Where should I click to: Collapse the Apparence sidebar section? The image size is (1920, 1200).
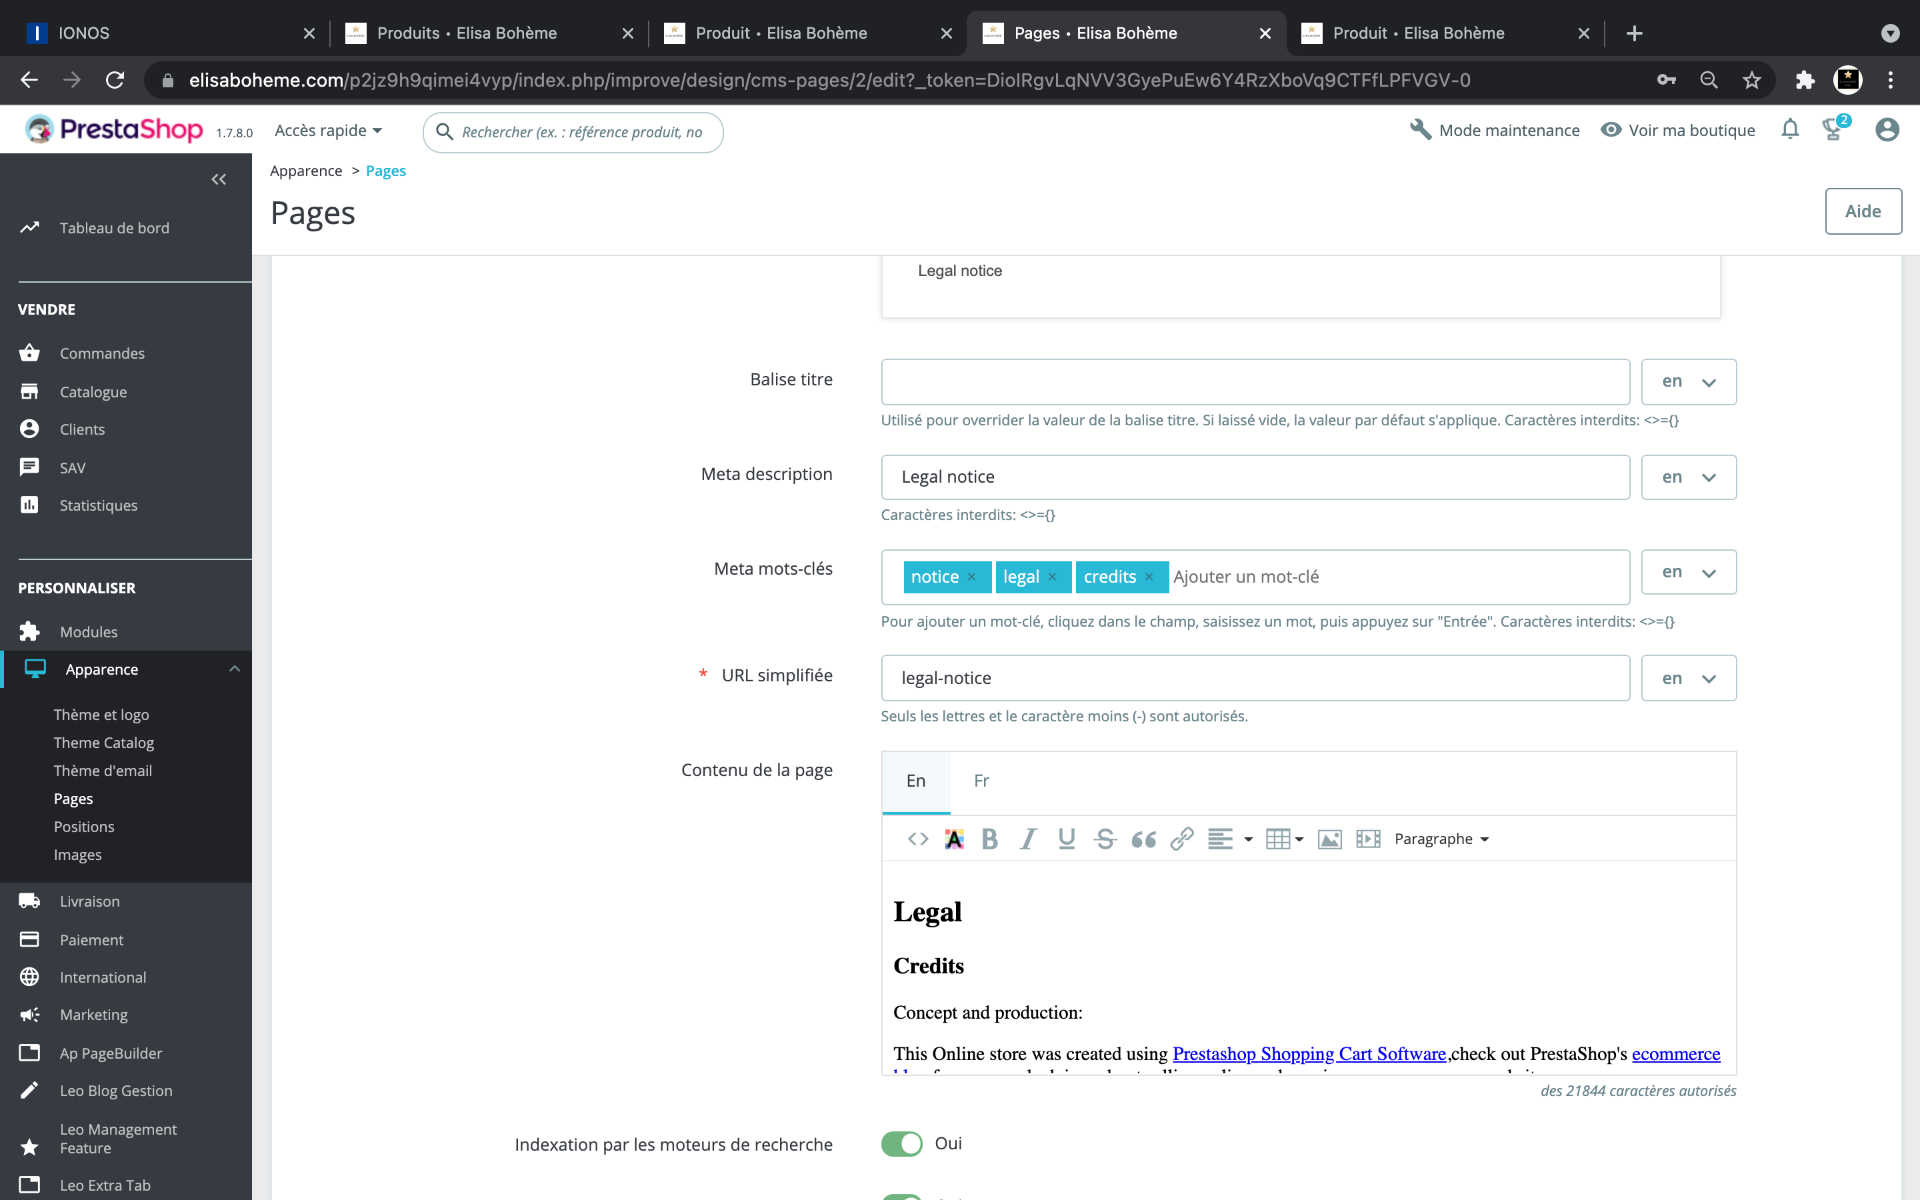click(234, 669)
